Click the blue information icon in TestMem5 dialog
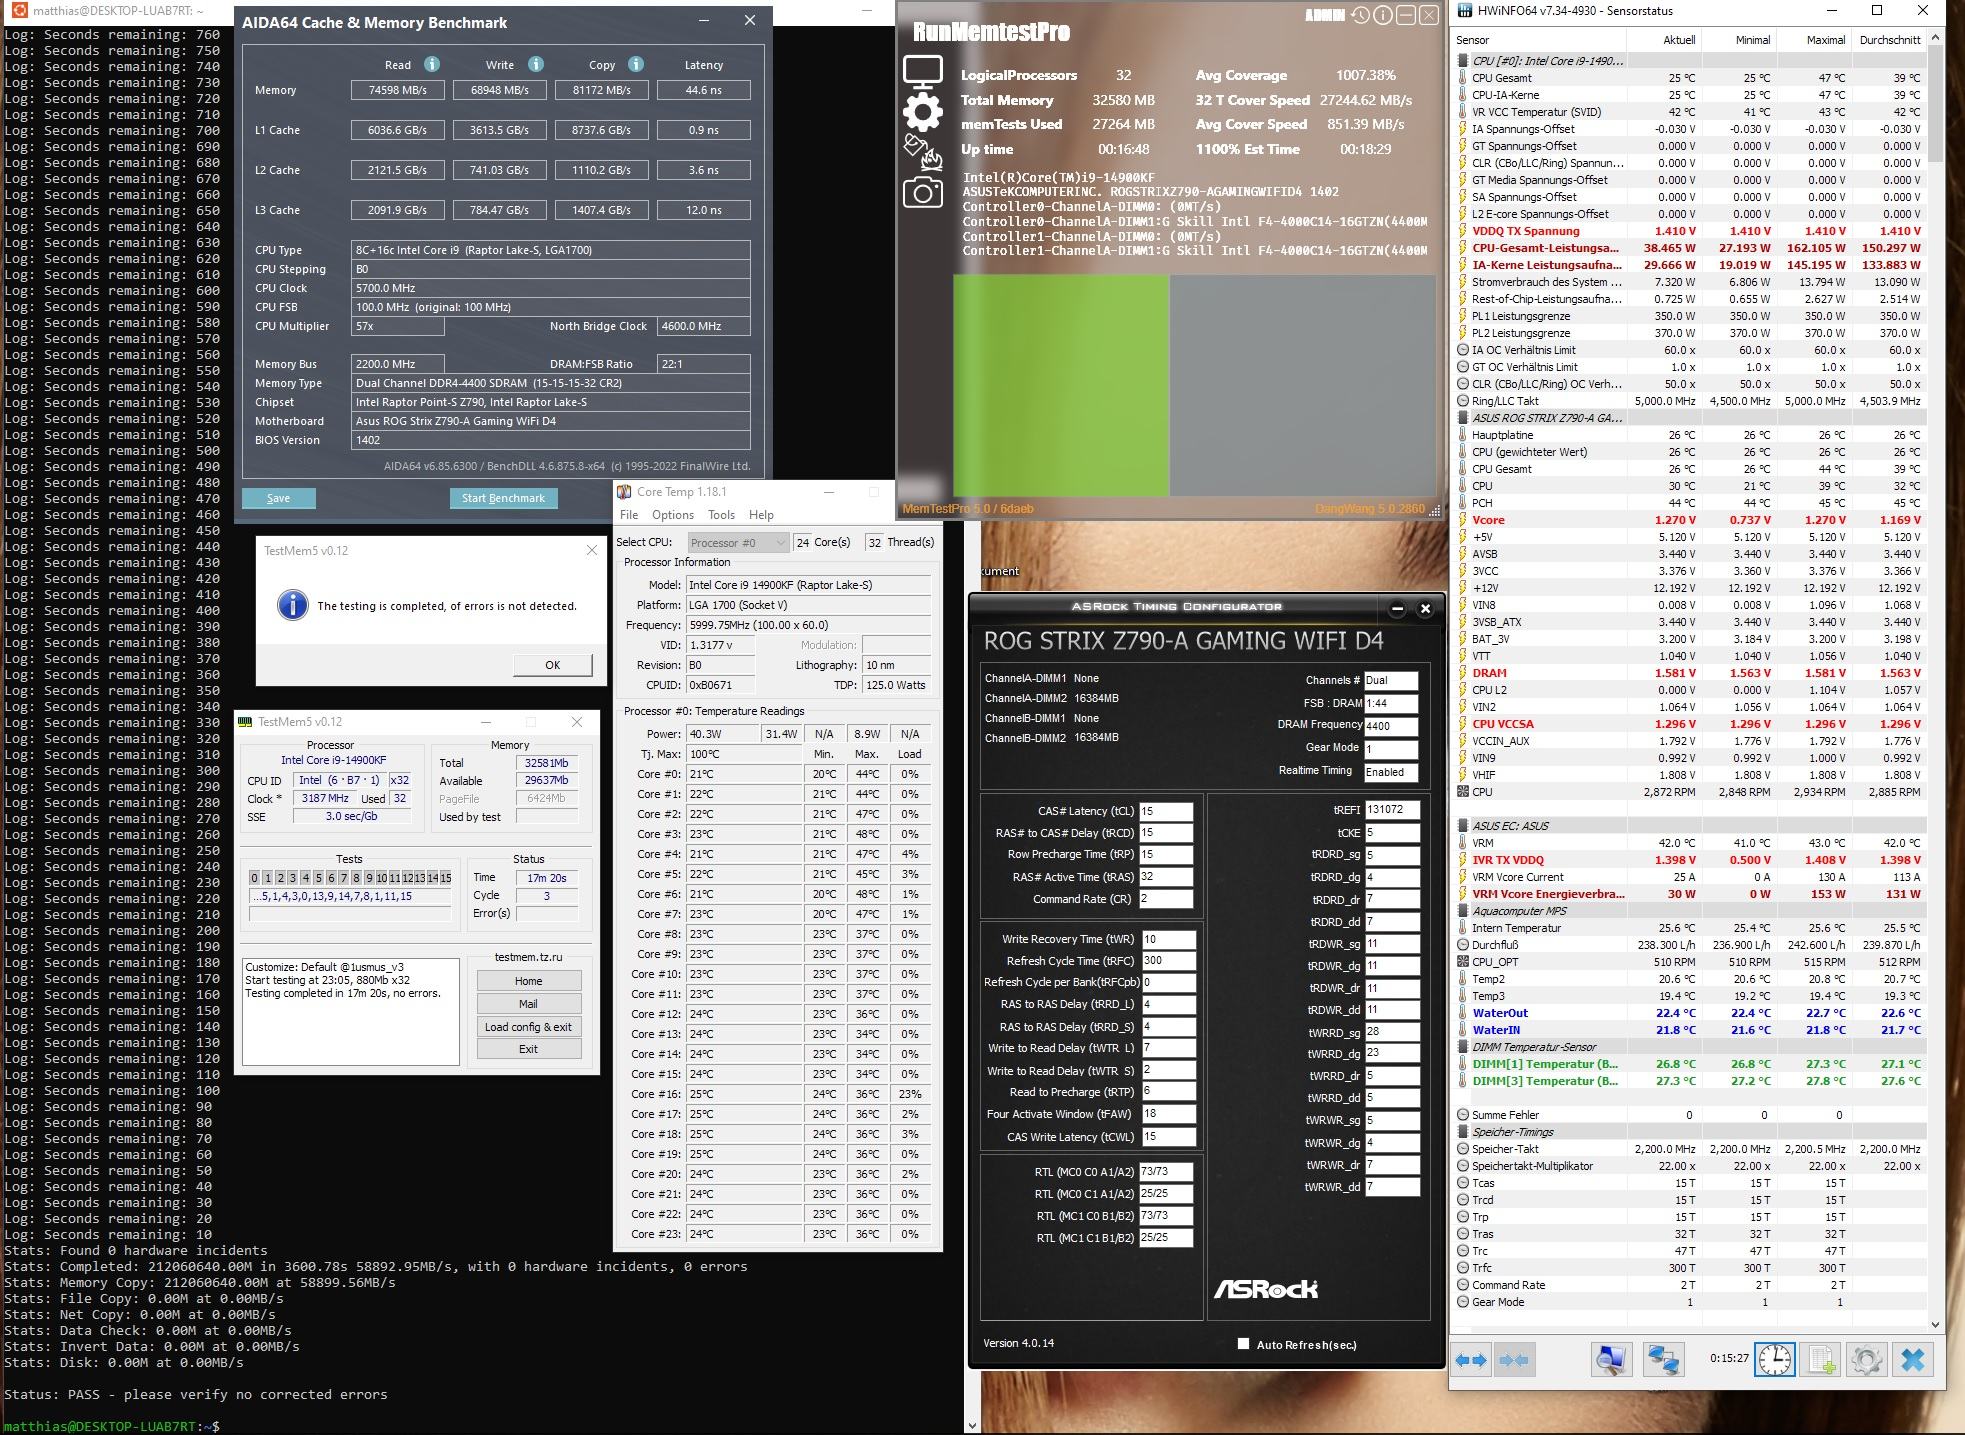This screenshot has width=1965, height=1435. 292,605
